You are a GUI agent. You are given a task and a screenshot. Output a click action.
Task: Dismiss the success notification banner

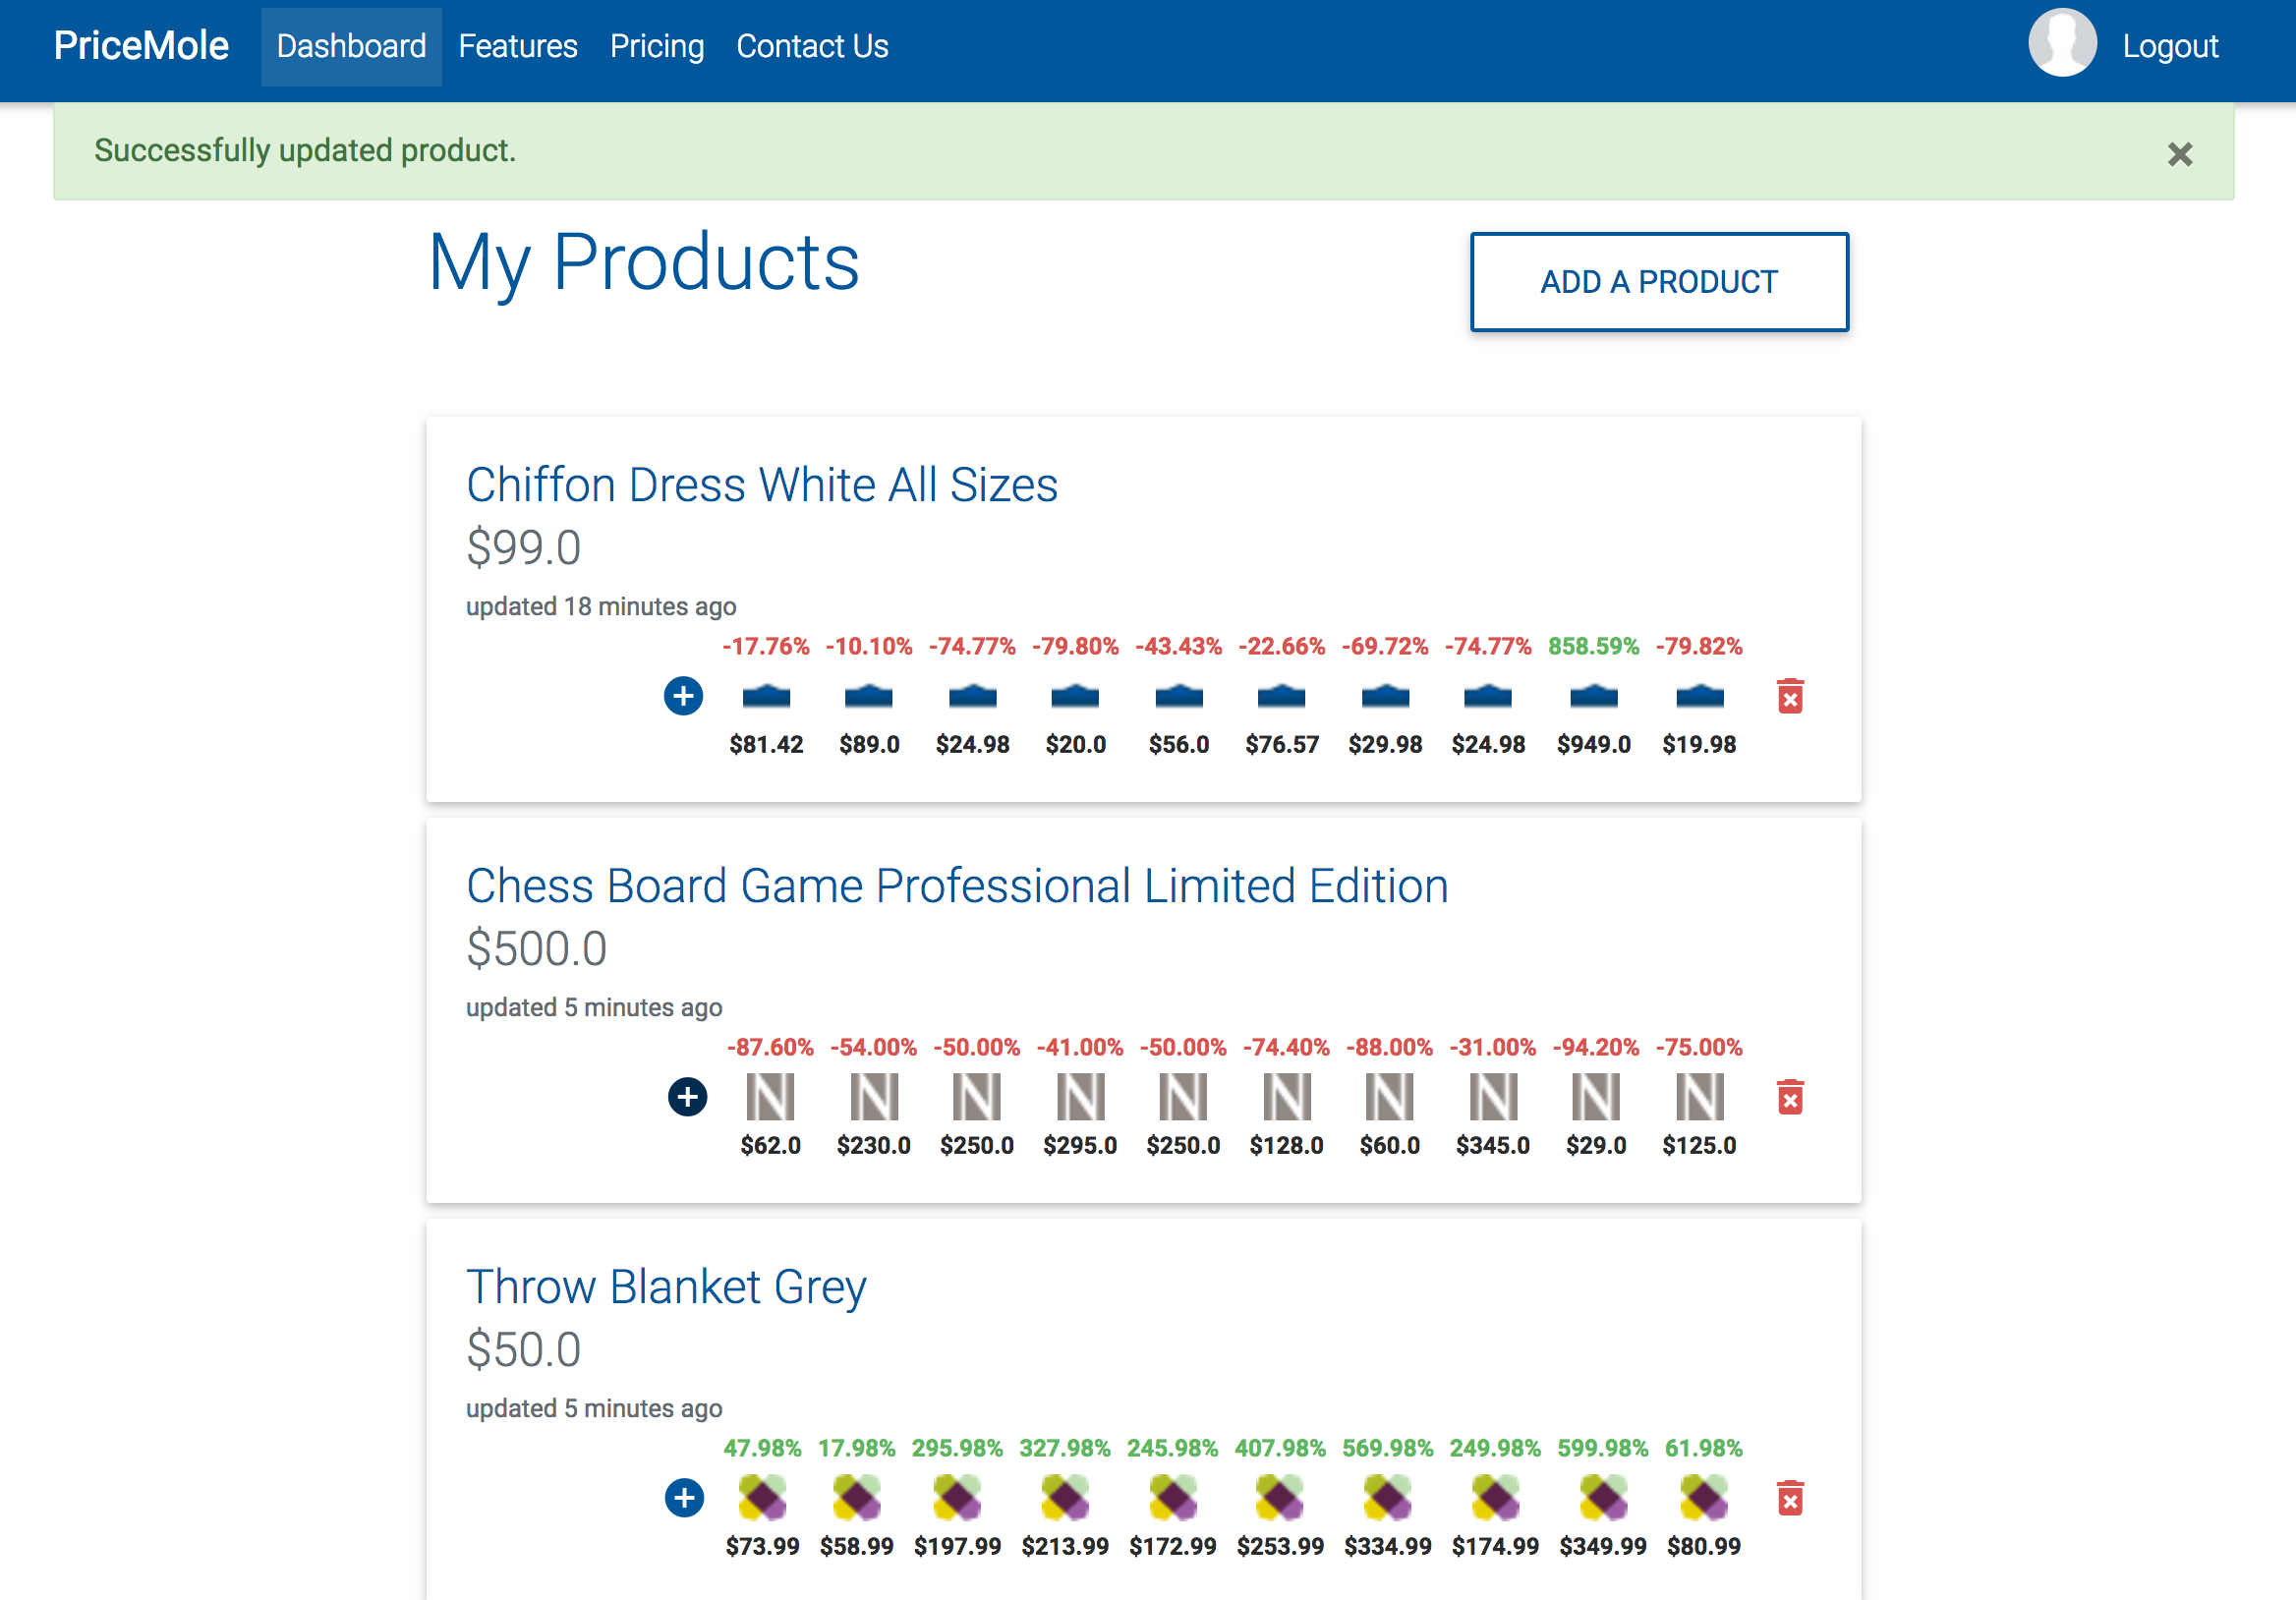[2179, 154]
